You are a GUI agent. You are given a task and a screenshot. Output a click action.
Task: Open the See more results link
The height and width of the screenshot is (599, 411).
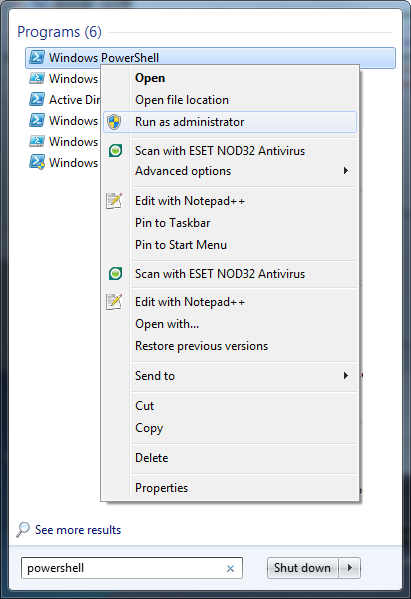click(x=78, y=530)
